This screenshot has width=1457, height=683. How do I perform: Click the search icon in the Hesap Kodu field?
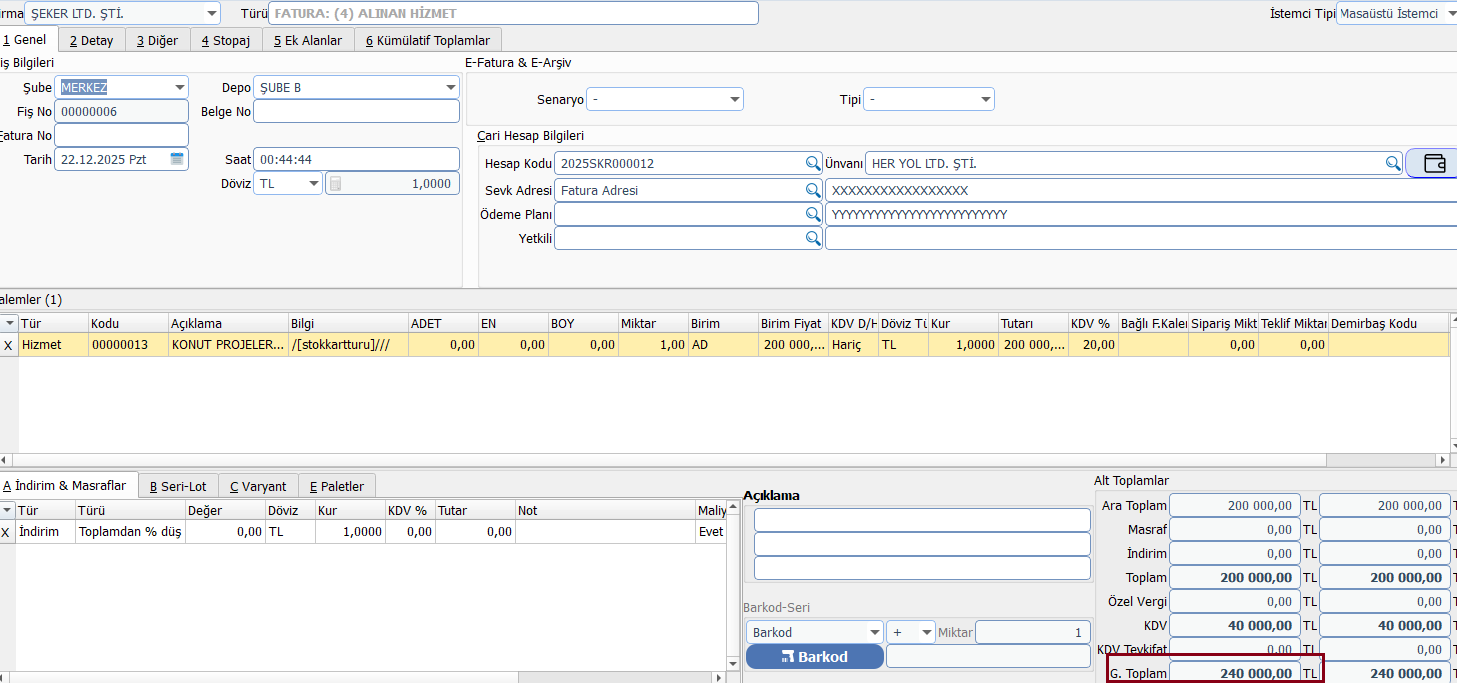[813, 163]
